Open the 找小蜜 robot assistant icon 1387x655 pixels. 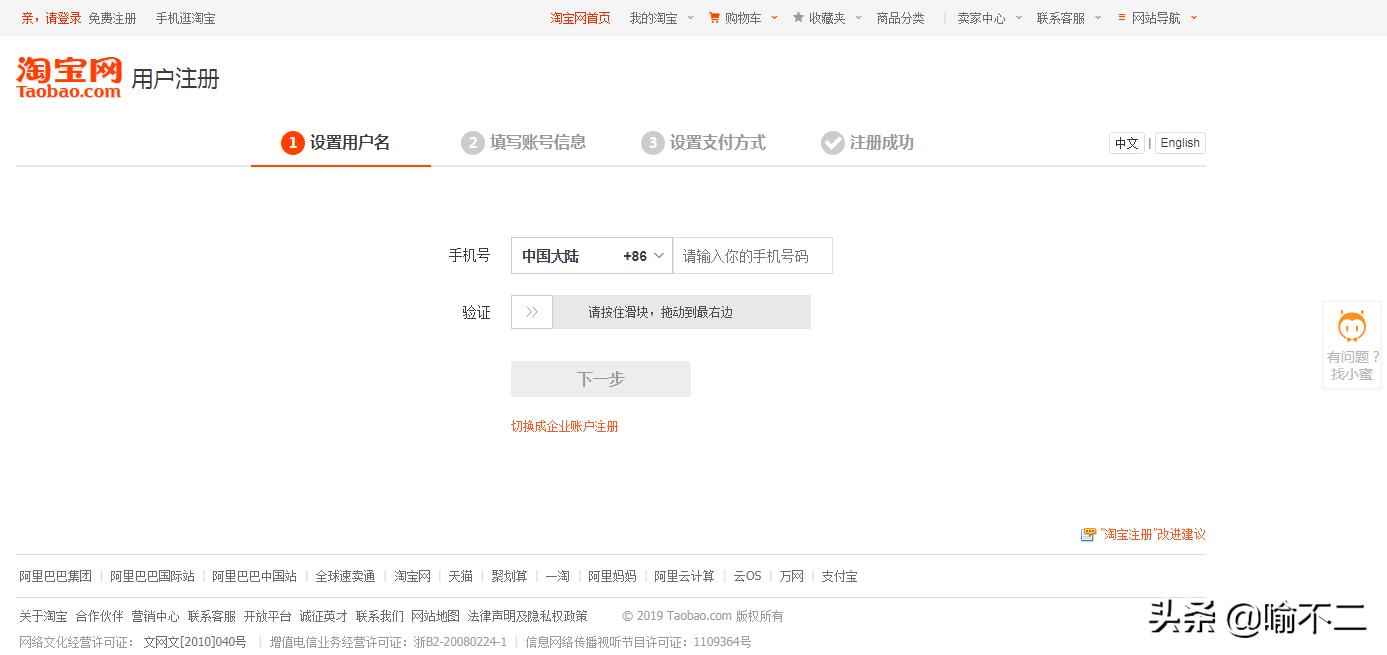click(x=1351, y=327)
